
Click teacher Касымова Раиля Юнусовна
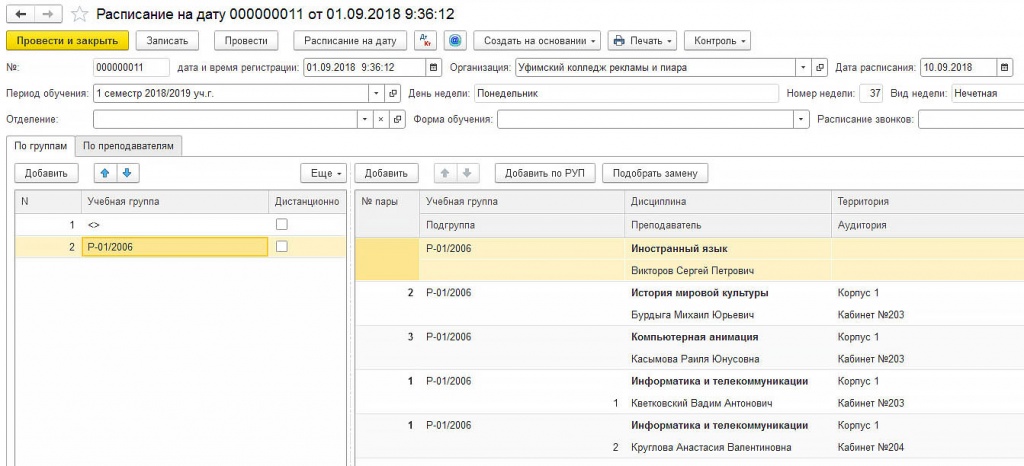[x=695, y=359]
